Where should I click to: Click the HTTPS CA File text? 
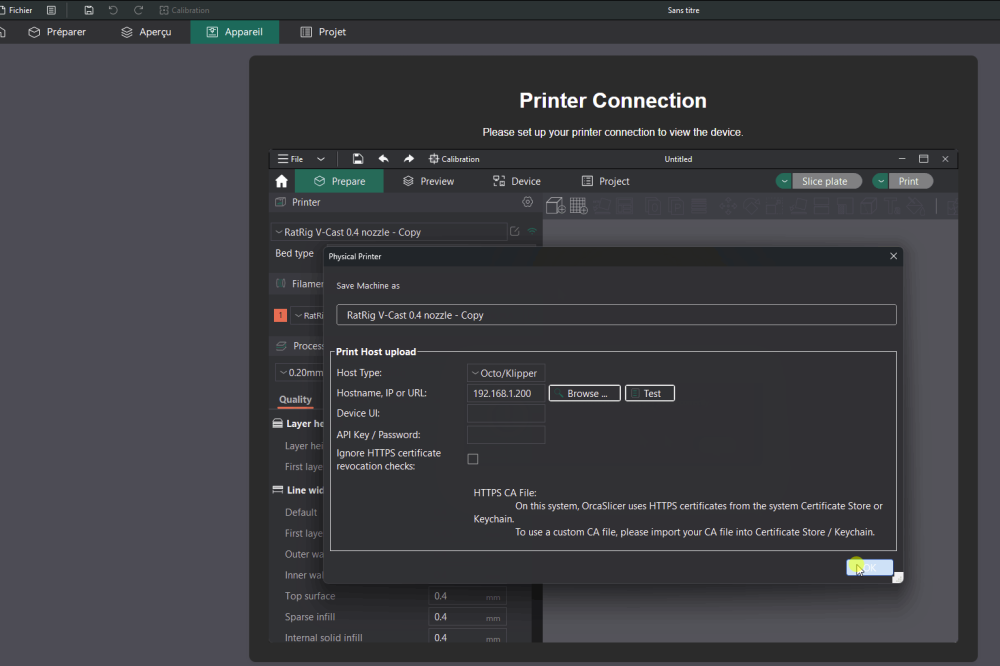point(504,492)
